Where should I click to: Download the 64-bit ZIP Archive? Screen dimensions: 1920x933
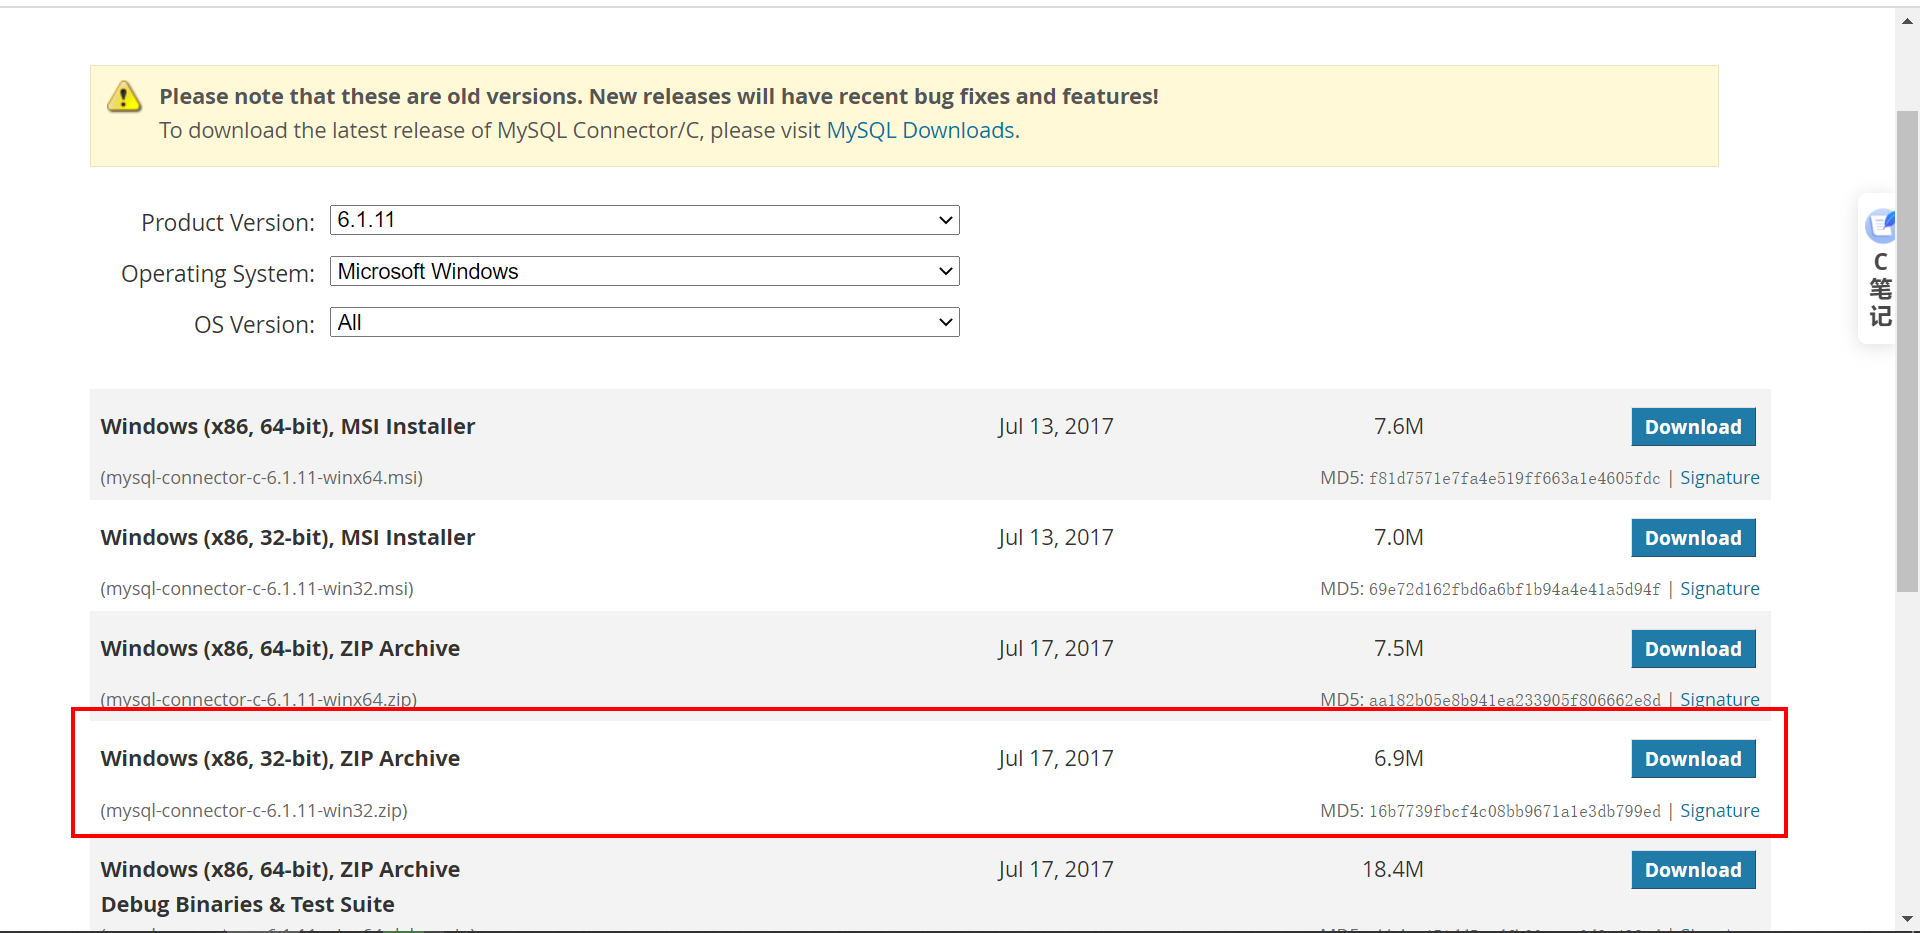click(x=1692, y=649)
